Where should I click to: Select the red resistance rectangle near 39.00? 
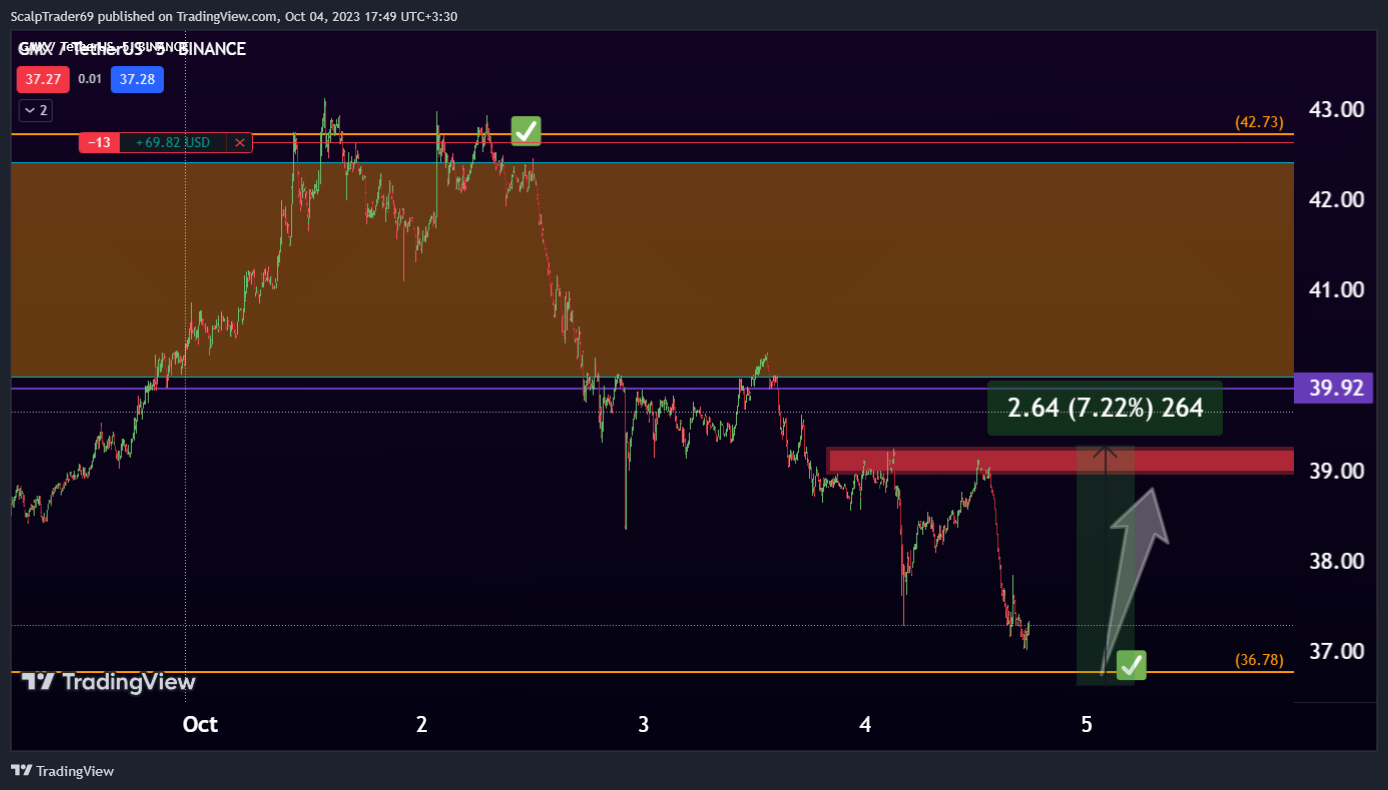[1061, 461]
